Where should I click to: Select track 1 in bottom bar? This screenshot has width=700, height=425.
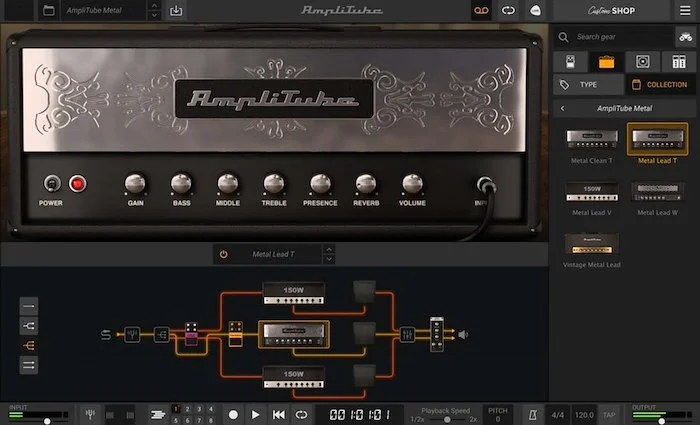pos(176,409)
